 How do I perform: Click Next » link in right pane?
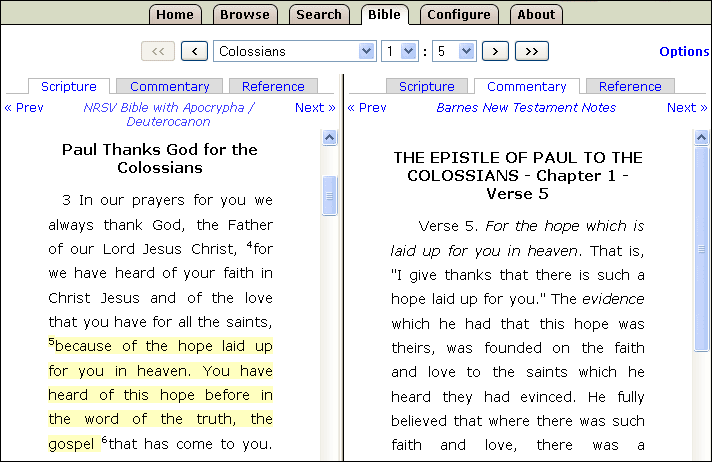[x=687, y=108]
